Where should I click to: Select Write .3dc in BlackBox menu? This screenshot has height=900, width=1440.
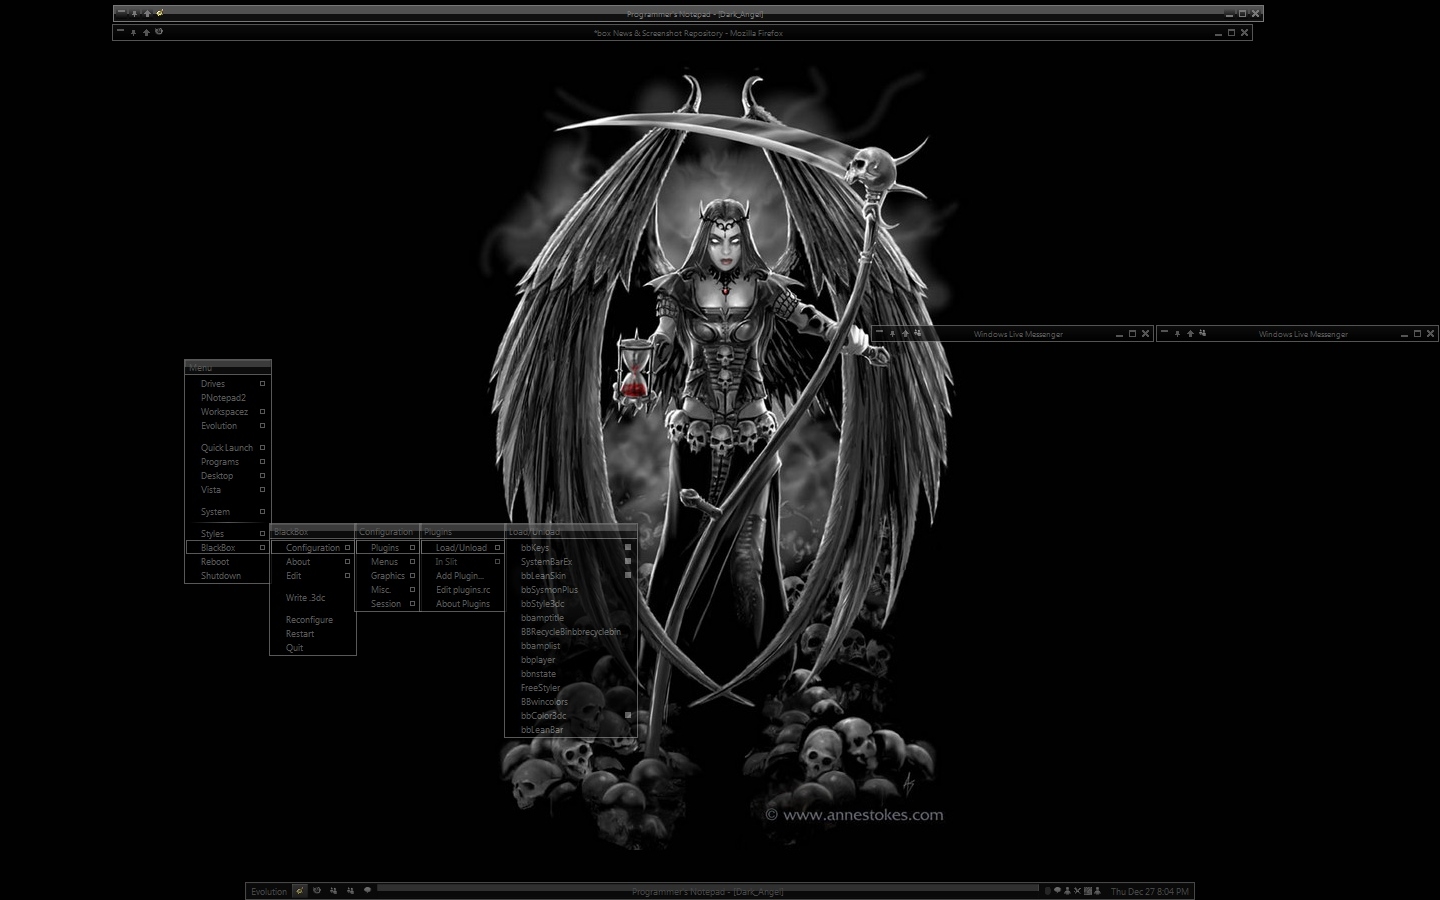coord(313,598)
